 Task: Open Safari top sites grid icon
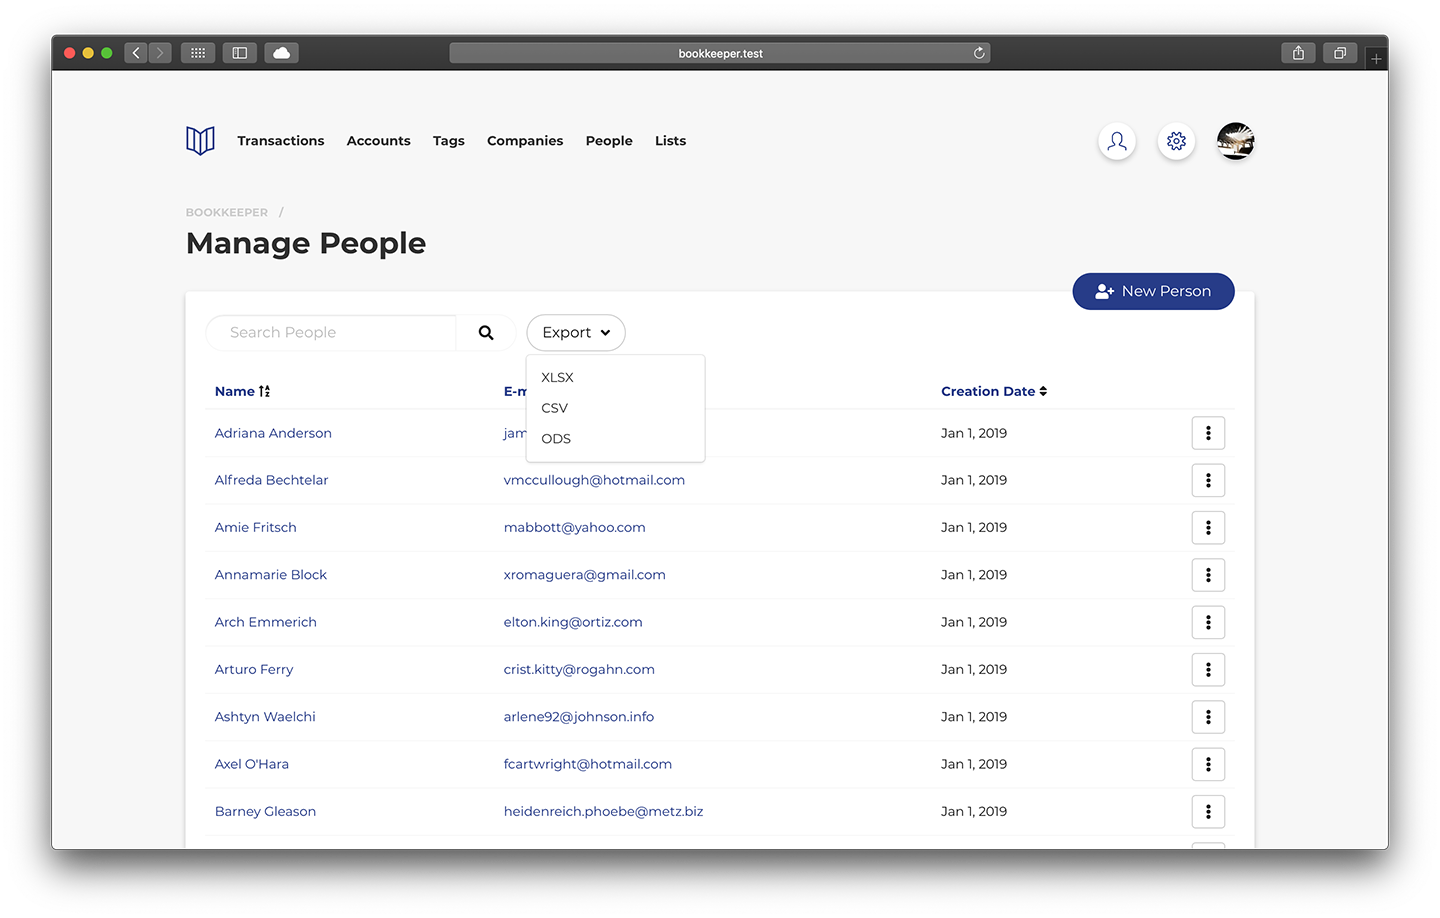point(198,53)
